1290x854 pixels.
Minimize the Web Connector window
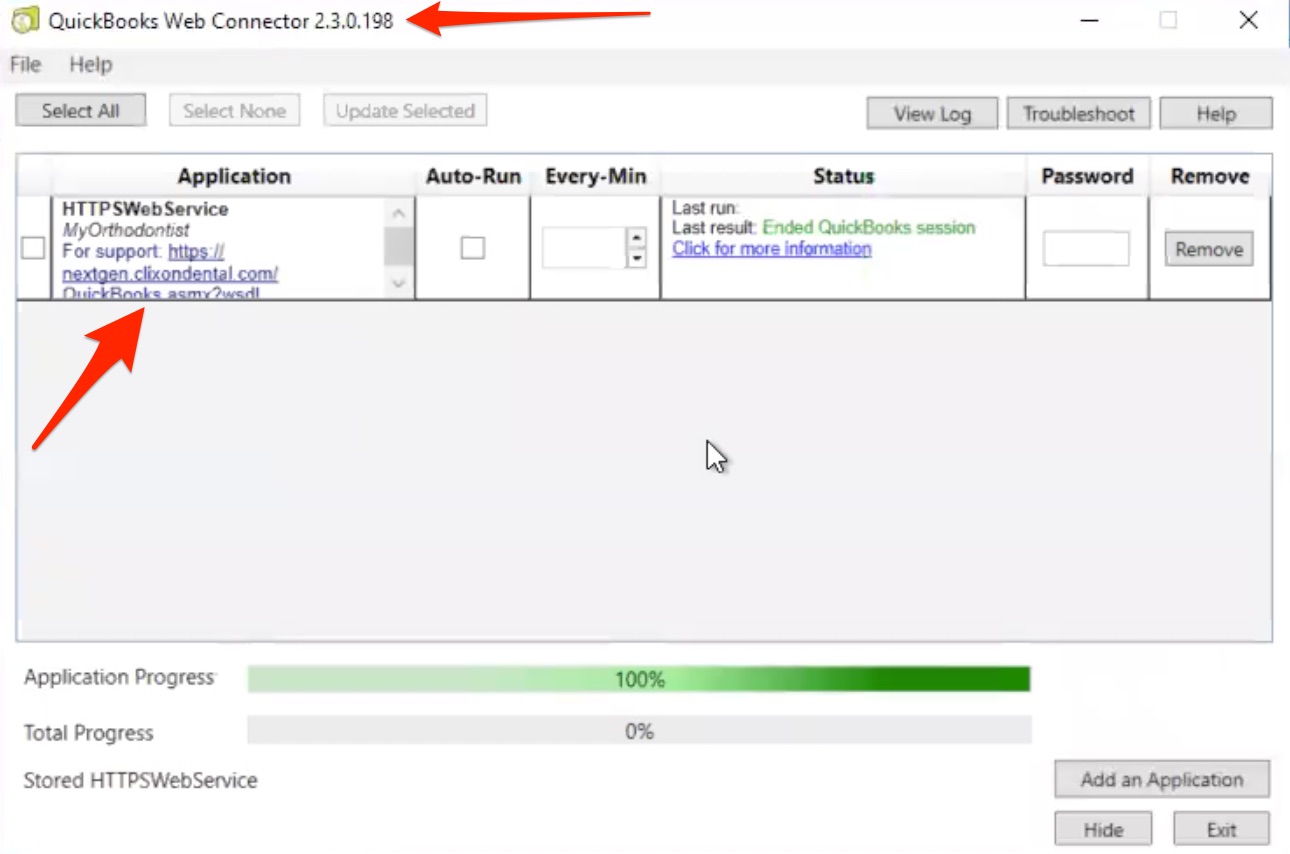1088,20
